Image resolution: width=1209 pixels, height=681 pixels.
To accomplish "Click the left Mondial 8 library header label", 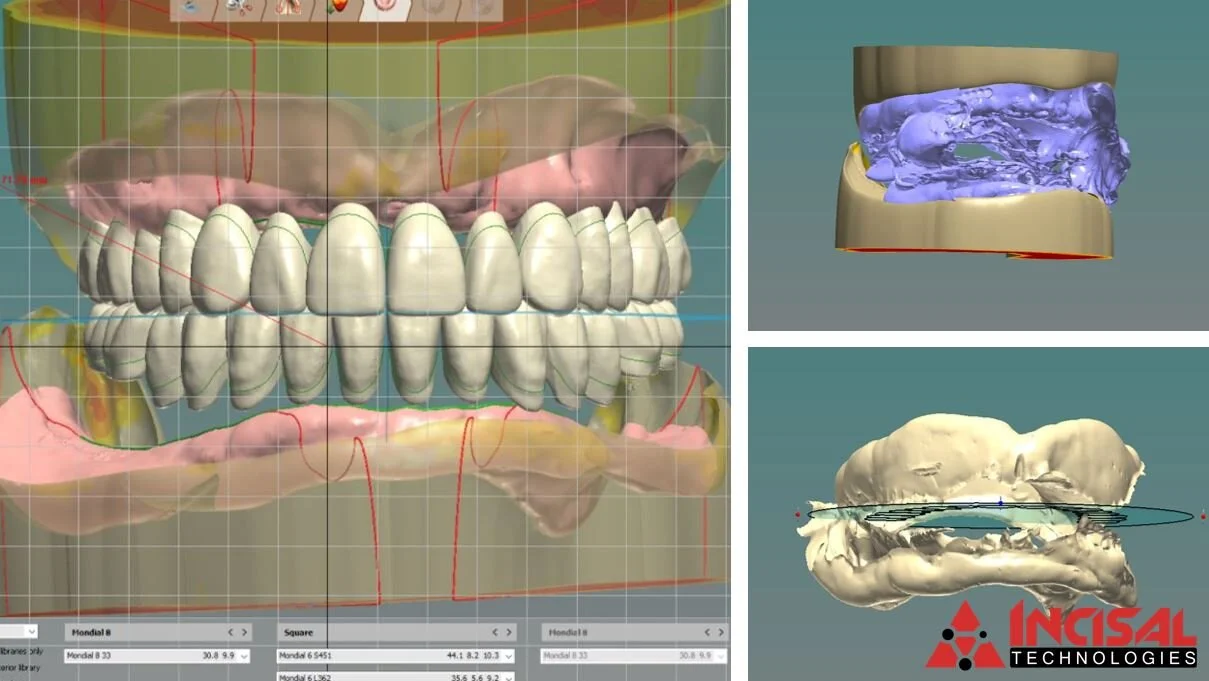I will (89, 632).
